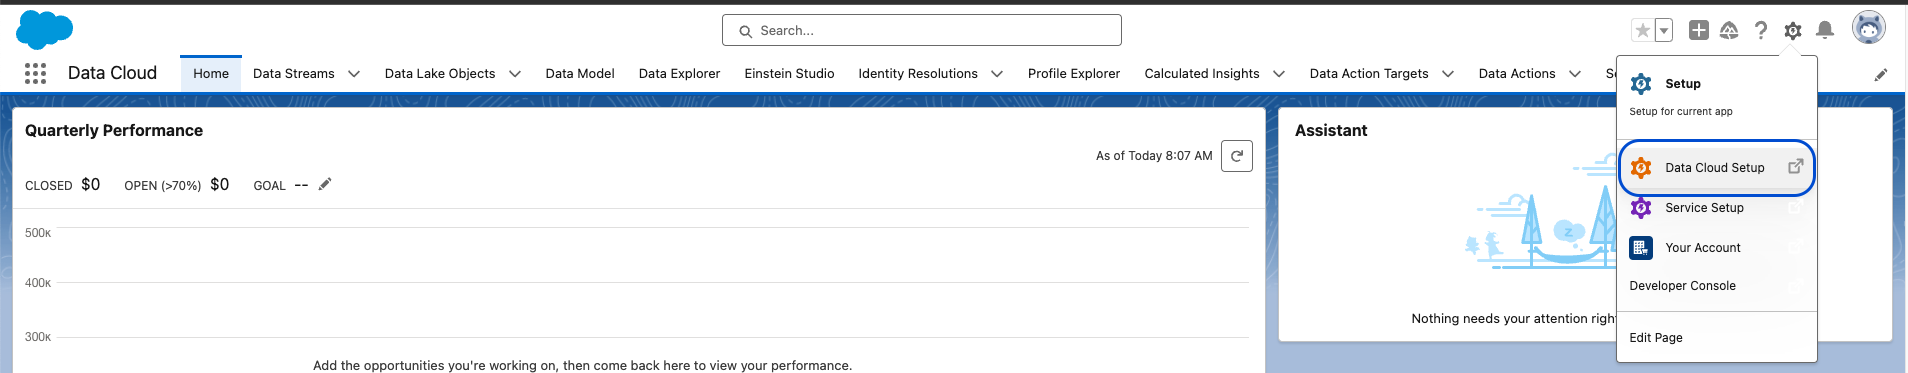Click the pencil icon to edit navigation bar
Viewport: 1908px width, 373px height.
click(1881, 74)
